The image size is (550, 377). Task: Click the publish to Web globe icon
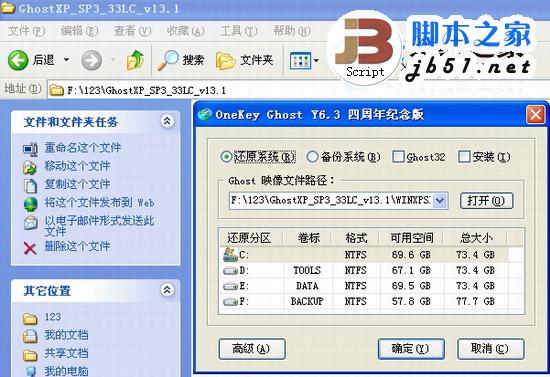point(31,204)
